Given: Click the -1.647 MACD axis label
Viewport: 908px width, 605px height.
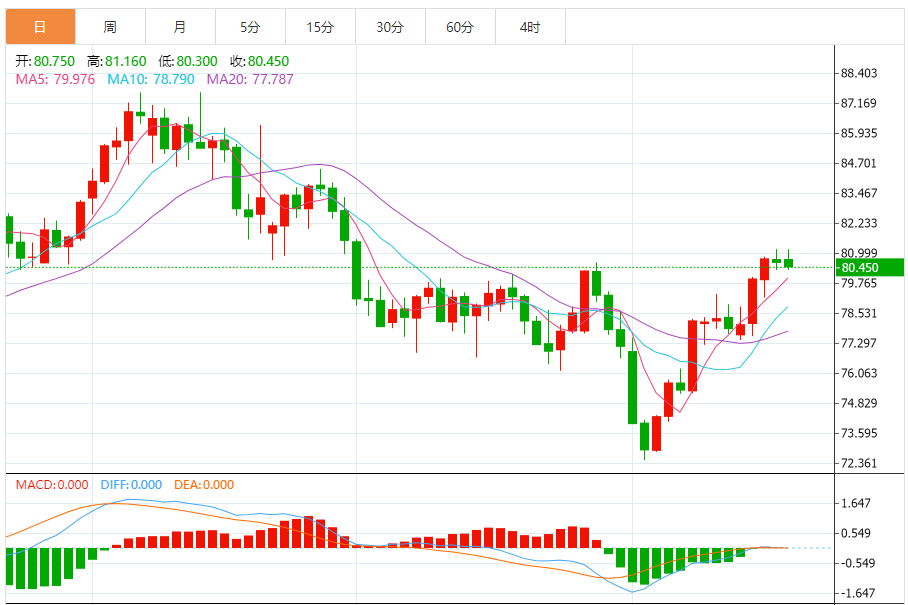Looking at the screenshot, I should 856,593.
